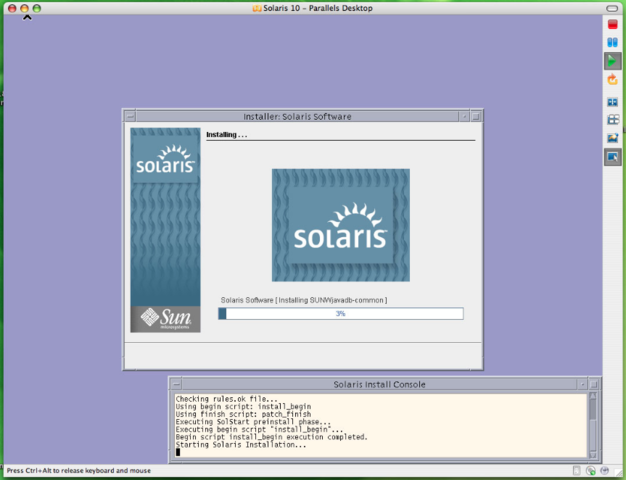Click "Executing SolStart preinstall phase..." console line
The image size is (626, 480).
coord(253,422)
